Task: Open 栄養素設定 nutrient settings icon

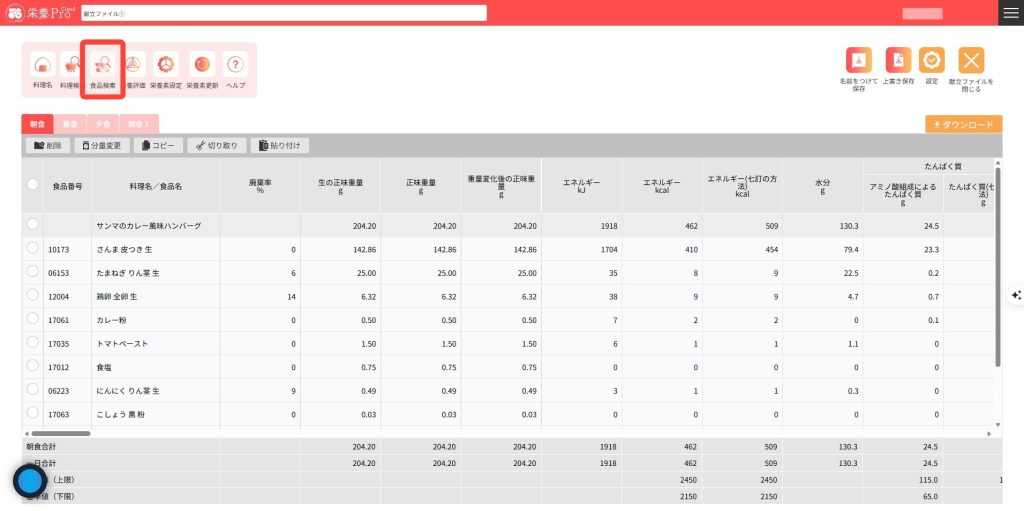Action: (166, 66)
